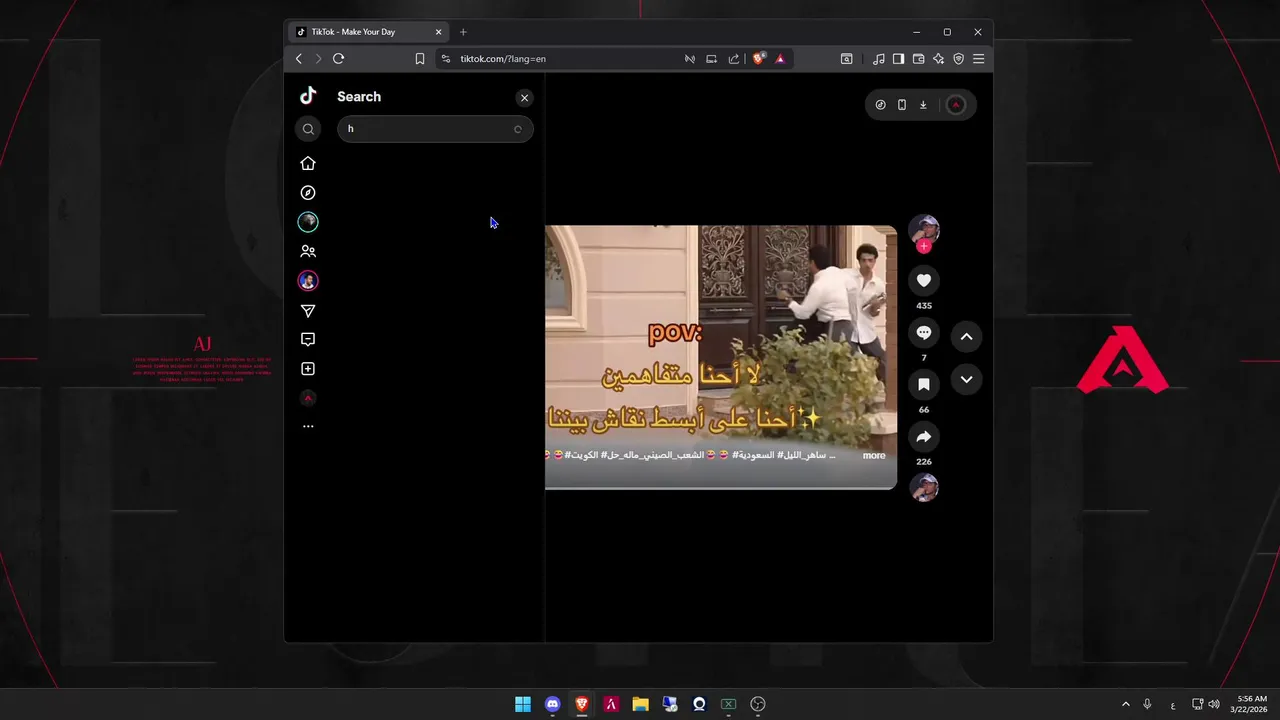Open the LIVE avatar with a red ring
Viewport: 1280px width, 720px height.
pos(308,281)
